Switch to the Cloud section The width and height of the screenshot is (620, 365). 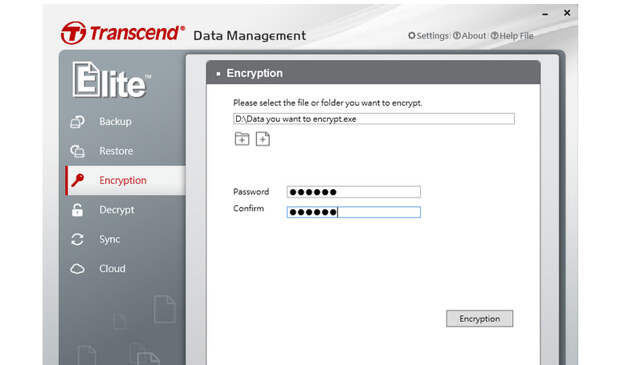(x=112, y=269)
